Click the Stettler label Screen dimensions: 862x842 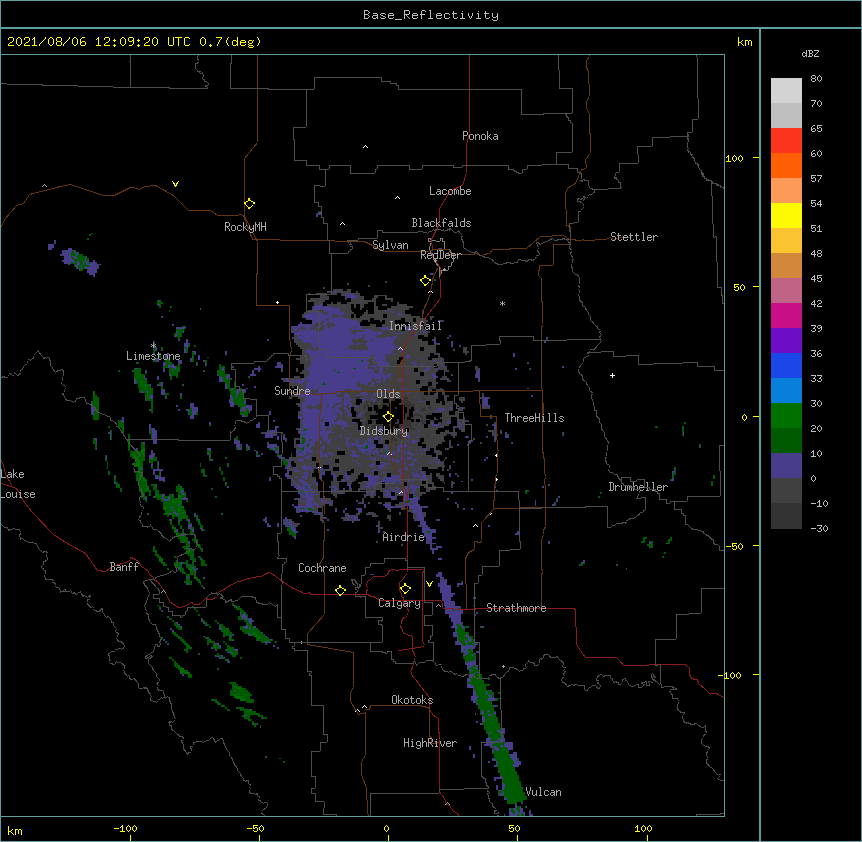tap(634, 237)
